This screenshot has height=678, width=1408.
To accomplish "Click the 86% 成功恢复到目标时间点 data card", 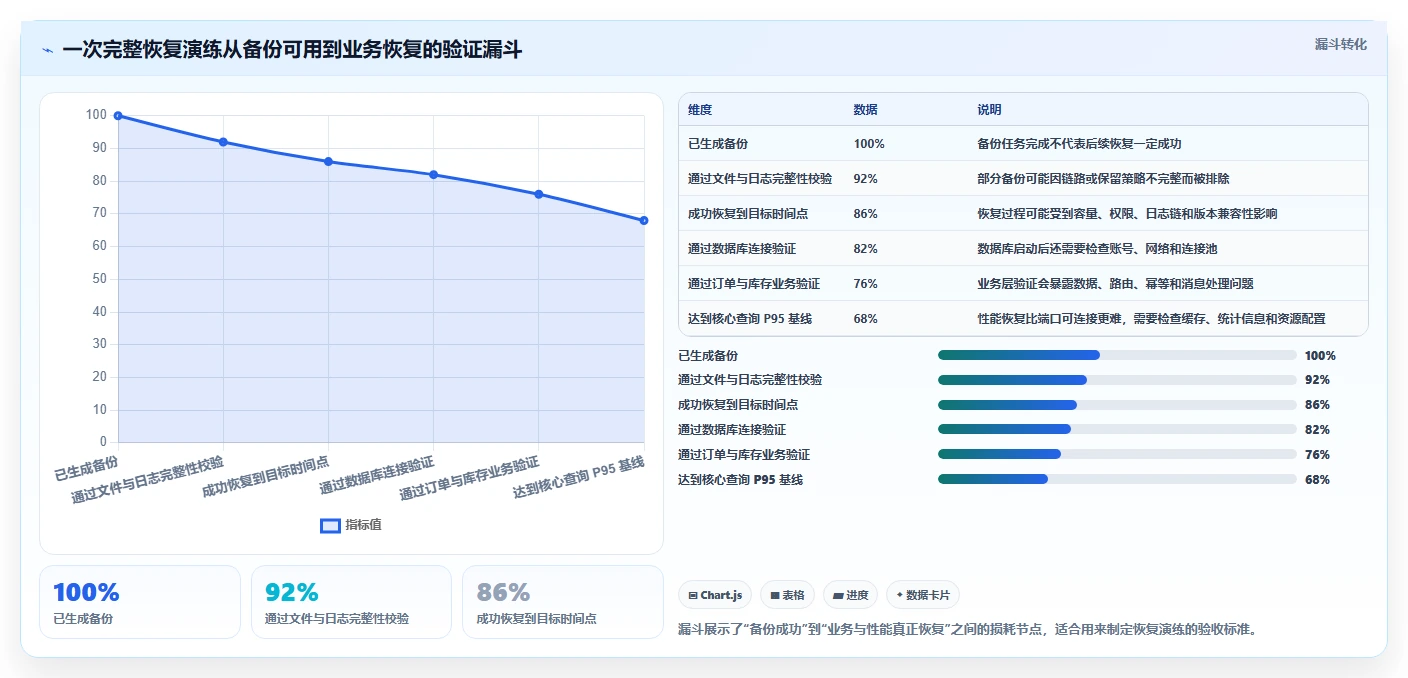I will coord(563,602).
